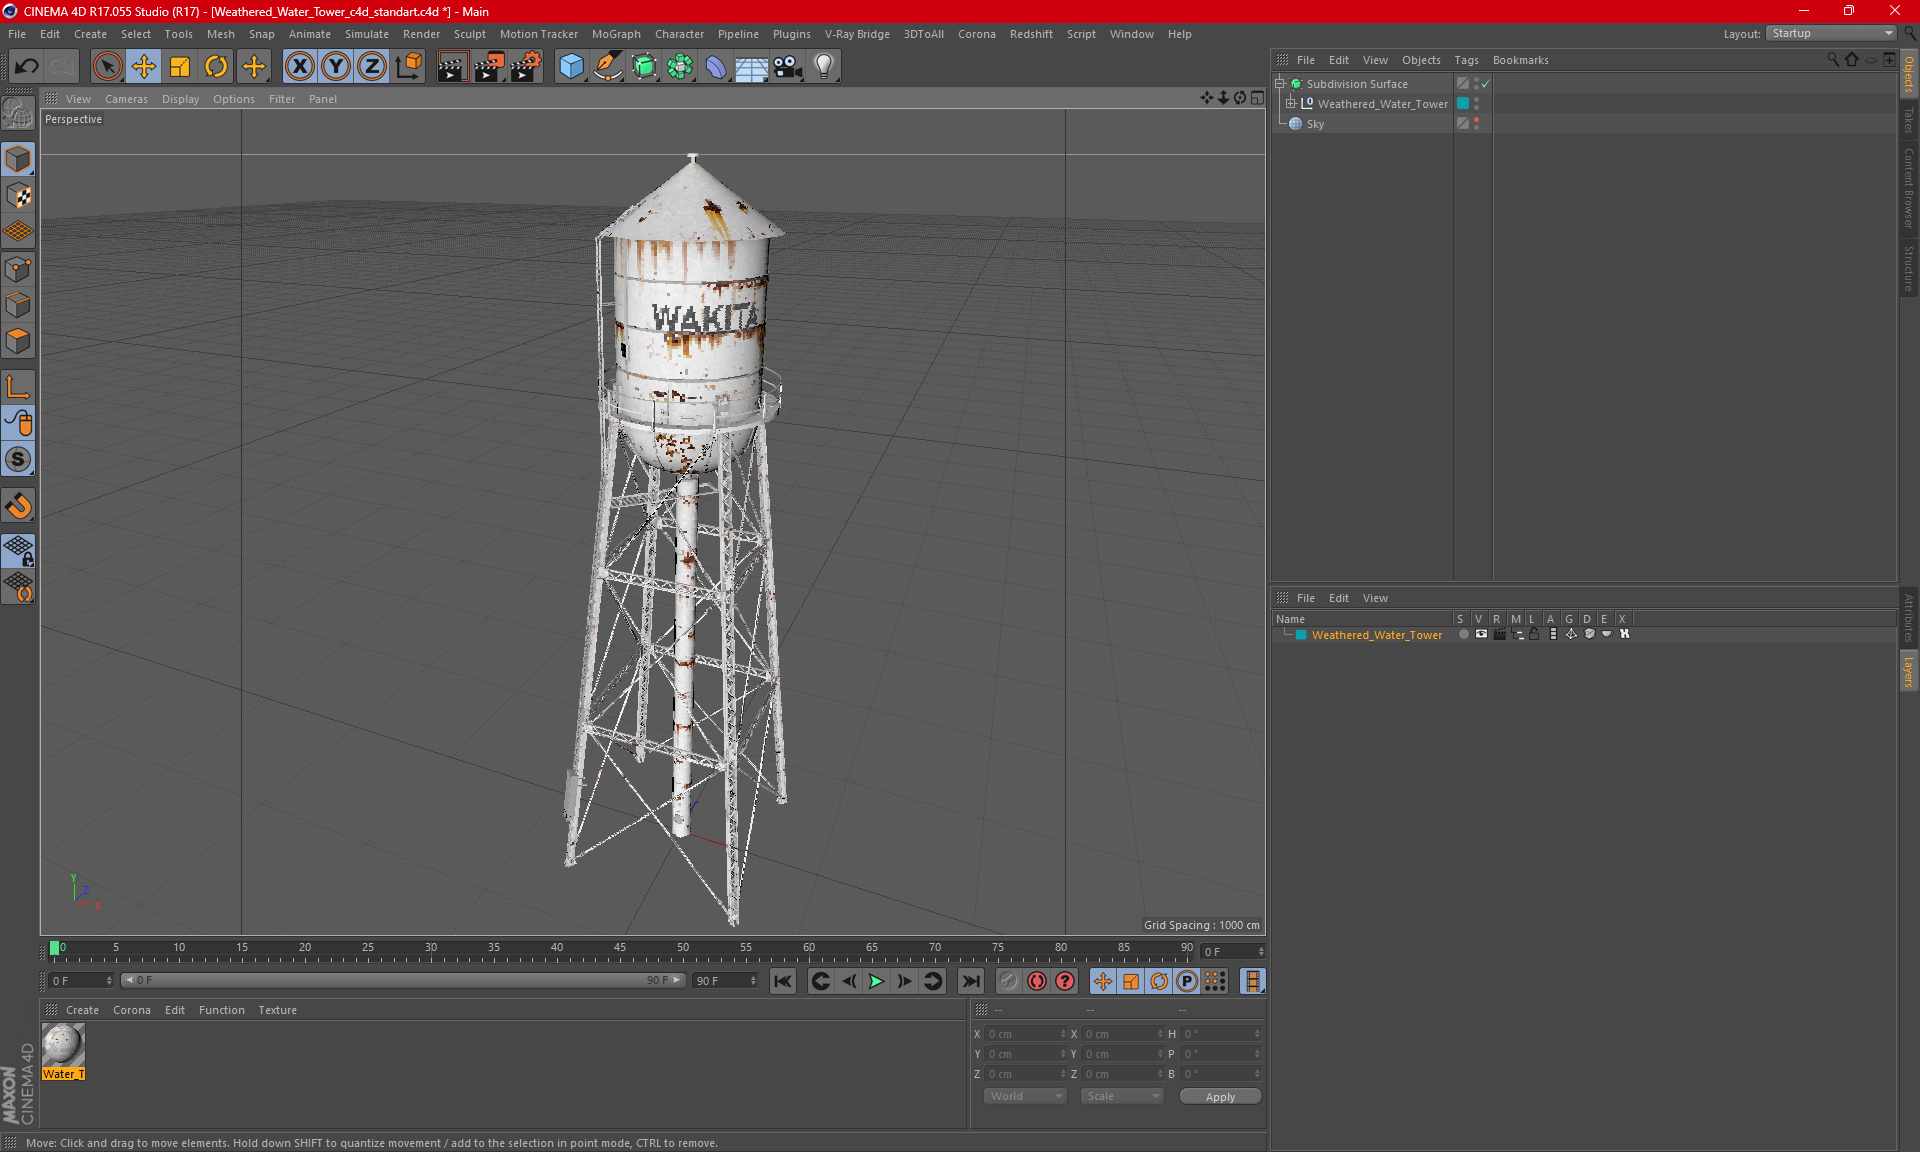1920x1152 pixels.
Task: Click the coordinate system icon
Action: pos(408,67)
